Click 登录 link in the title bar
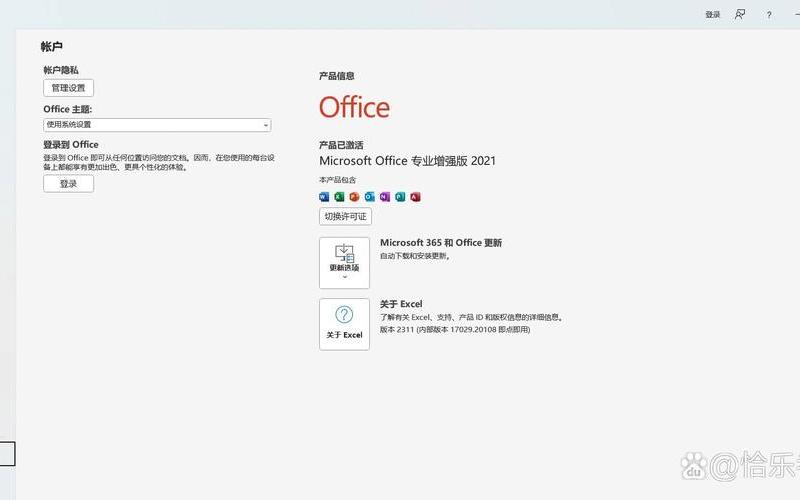The image size is (800, 500). pyautogui.click(x=713, y=15)
